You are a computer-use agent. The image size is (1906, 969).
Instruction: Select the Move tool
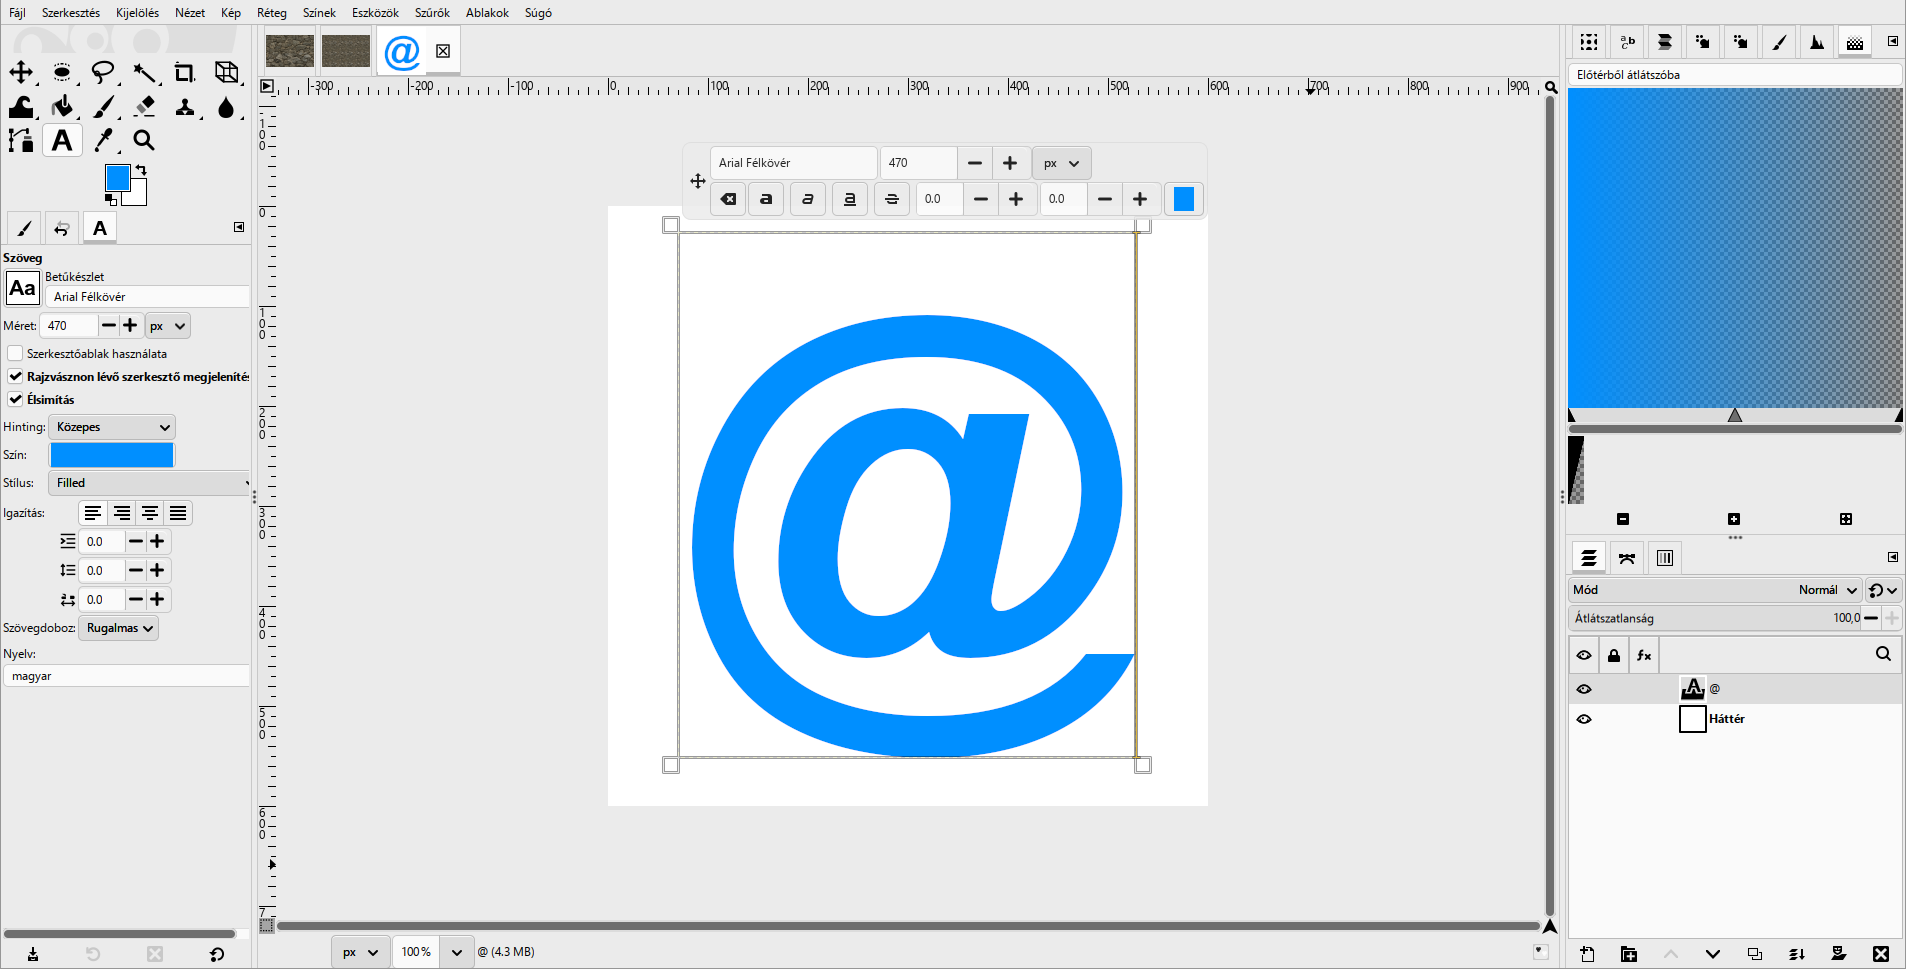(x=21, y=72)
